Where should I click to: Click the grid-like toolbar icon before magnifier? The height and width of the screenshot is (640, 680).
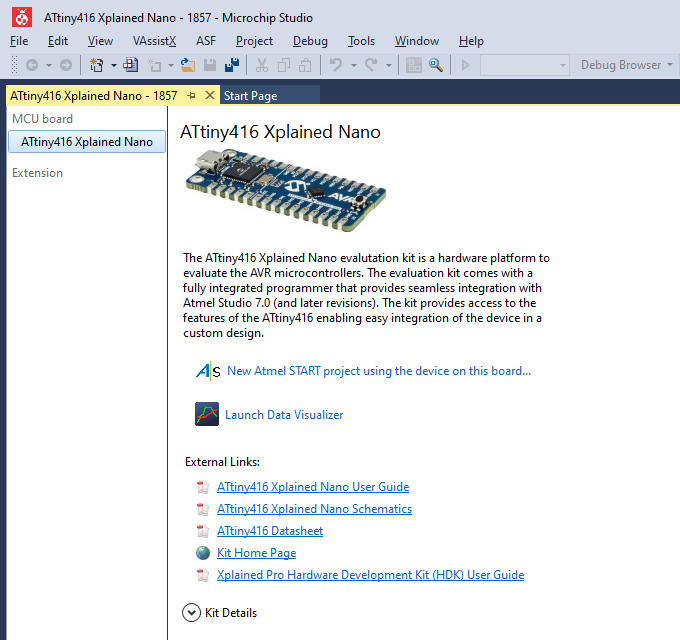pos(414,65)
